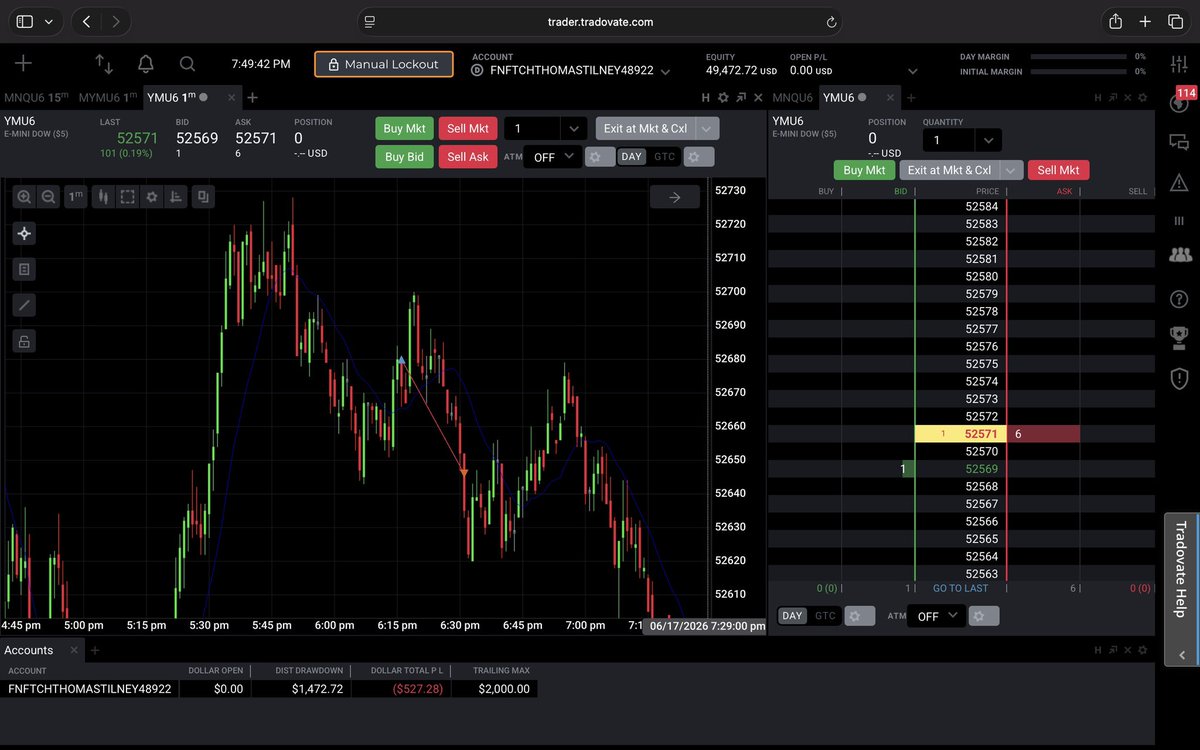
Task: Select the crosshair cursor tool
Action: point(24,233)
